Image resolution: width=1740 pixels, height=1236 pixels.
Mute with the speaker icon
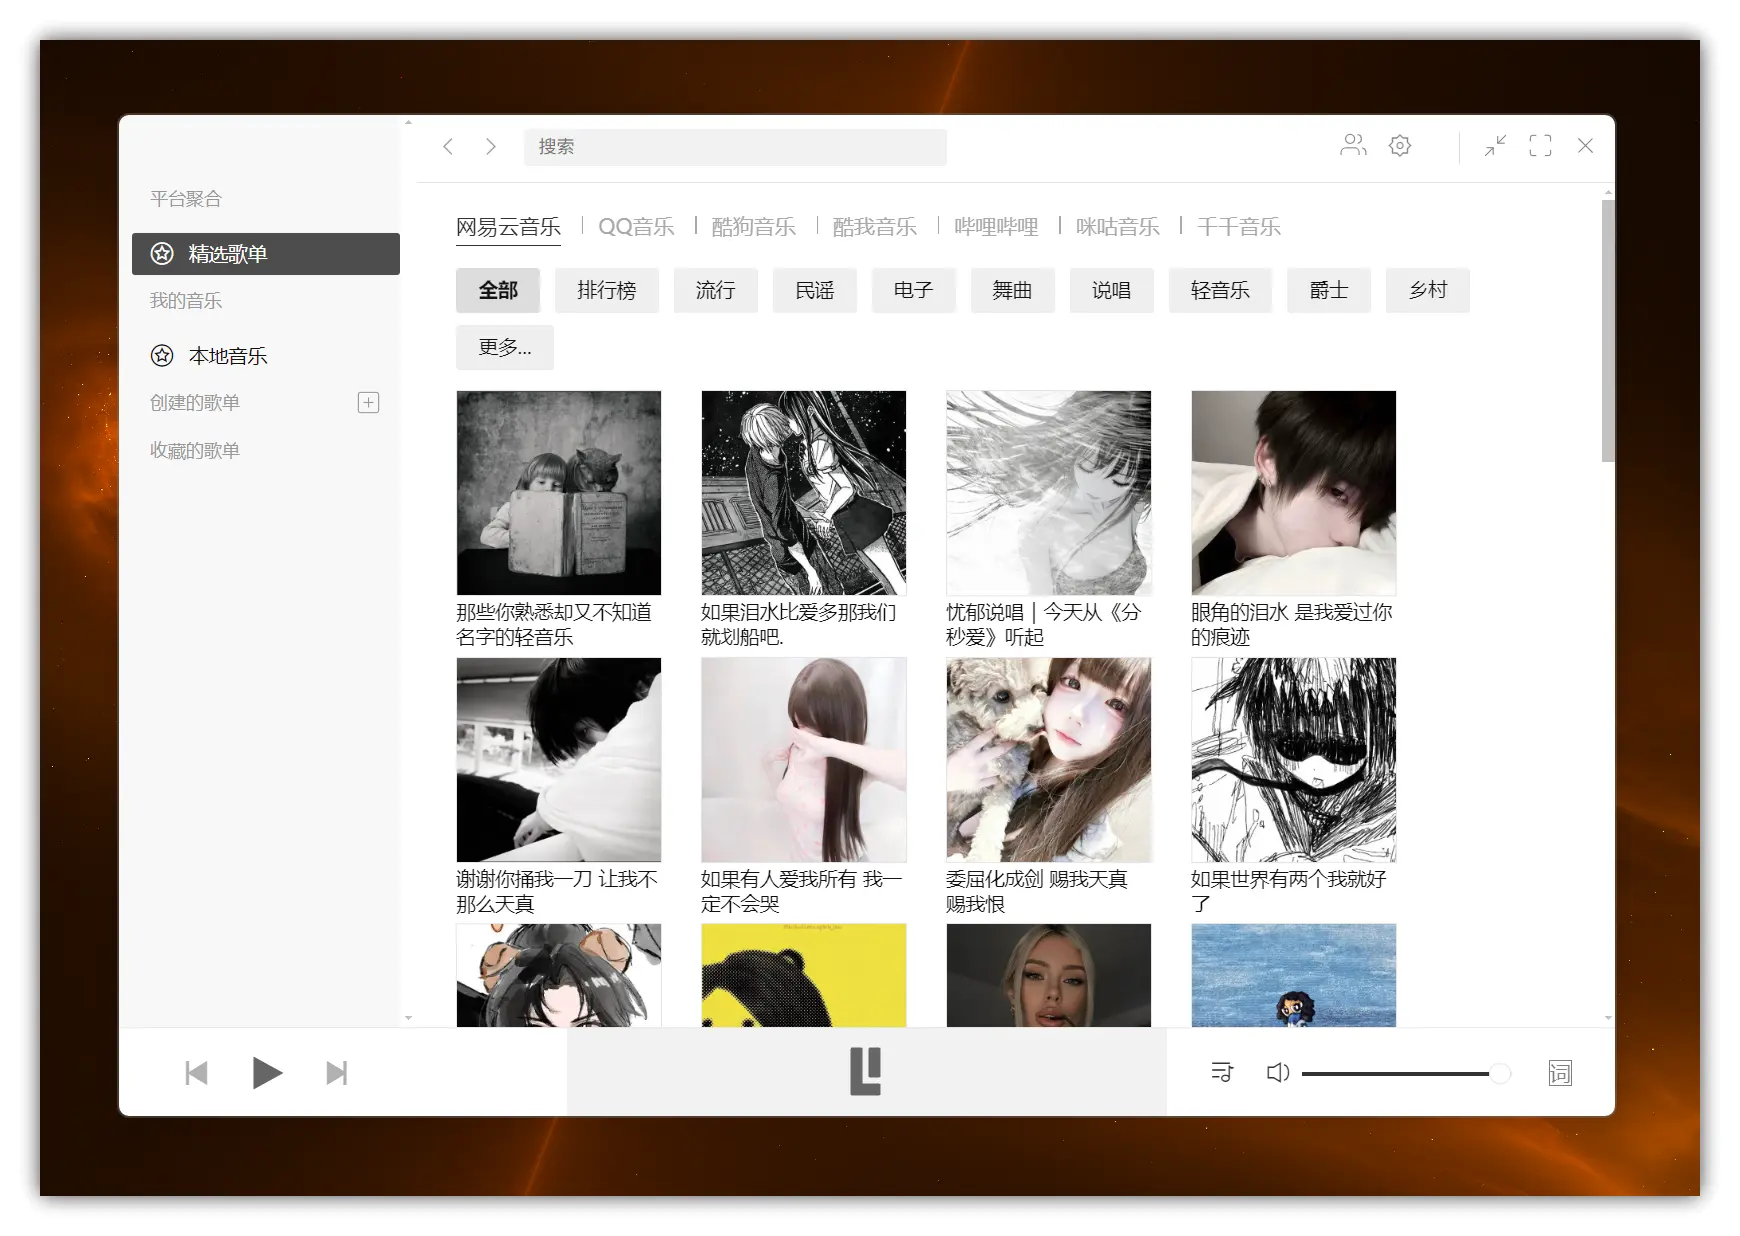click(1278, 1072)
